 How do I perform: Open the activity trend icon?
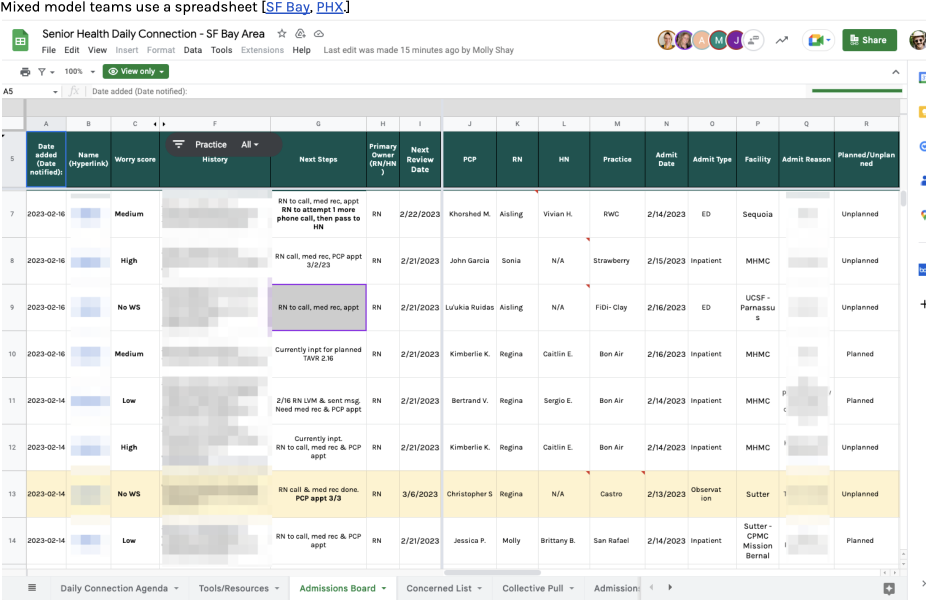782,40
